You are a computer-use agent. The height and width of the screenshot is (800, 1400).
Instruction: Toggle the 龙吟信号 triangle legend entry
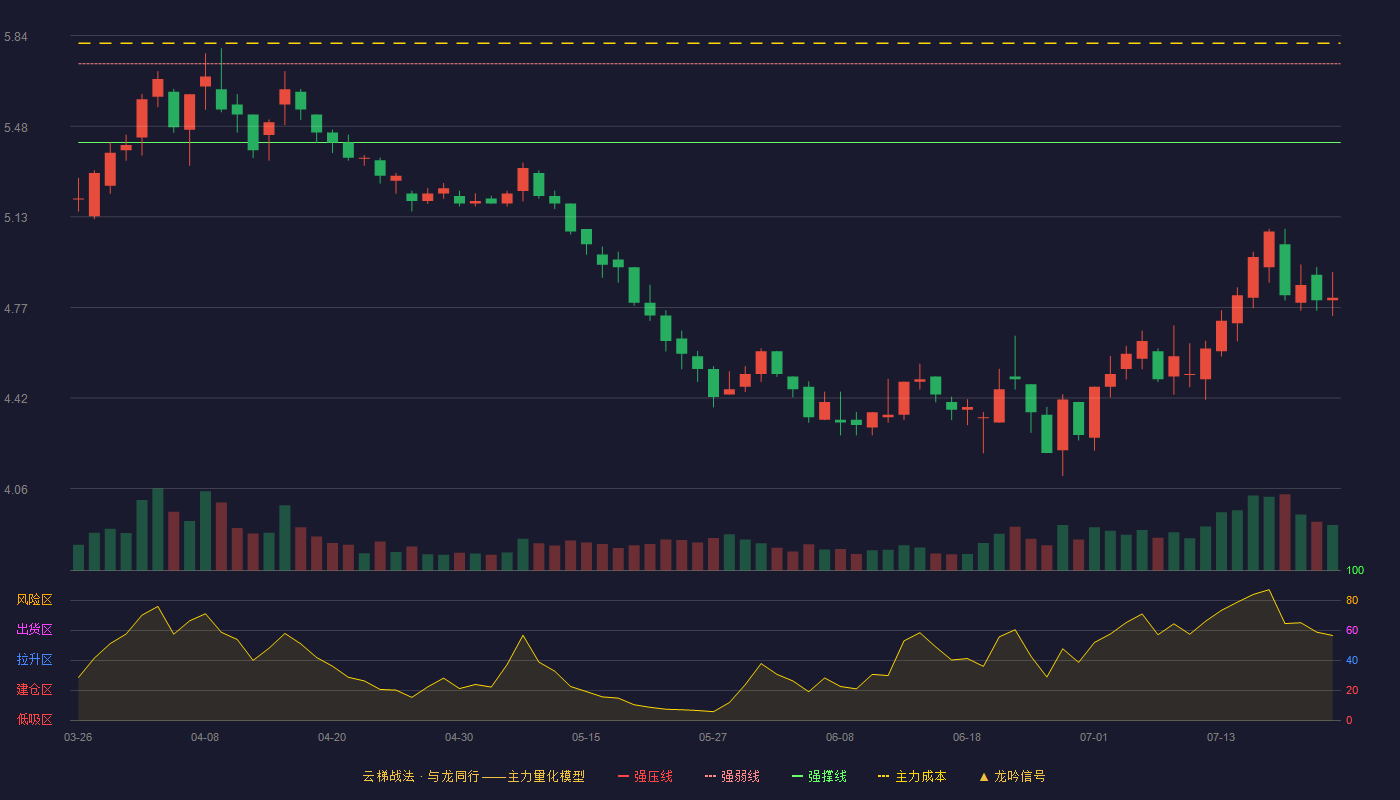pos(1012,776)
